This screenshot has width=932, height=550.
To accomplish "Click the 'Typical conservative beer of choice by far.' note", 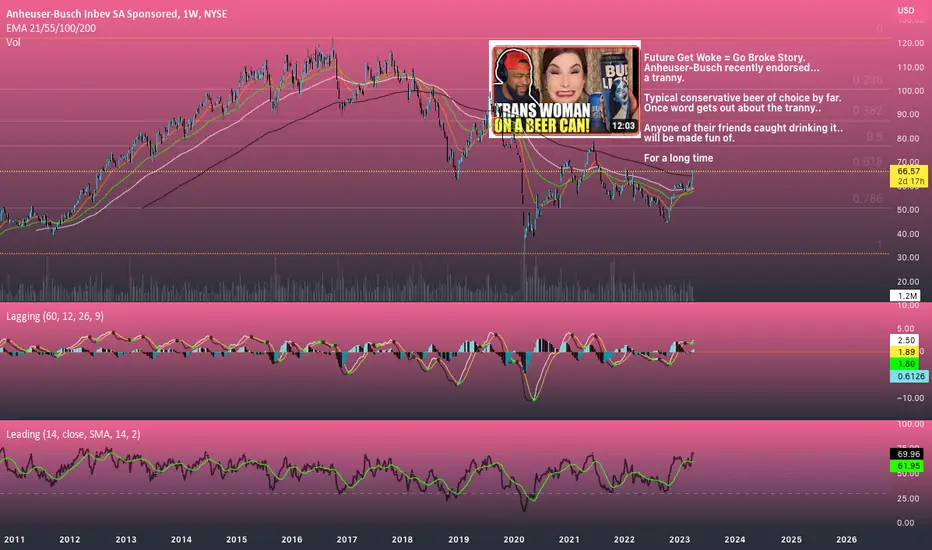I will coord(742,98).
